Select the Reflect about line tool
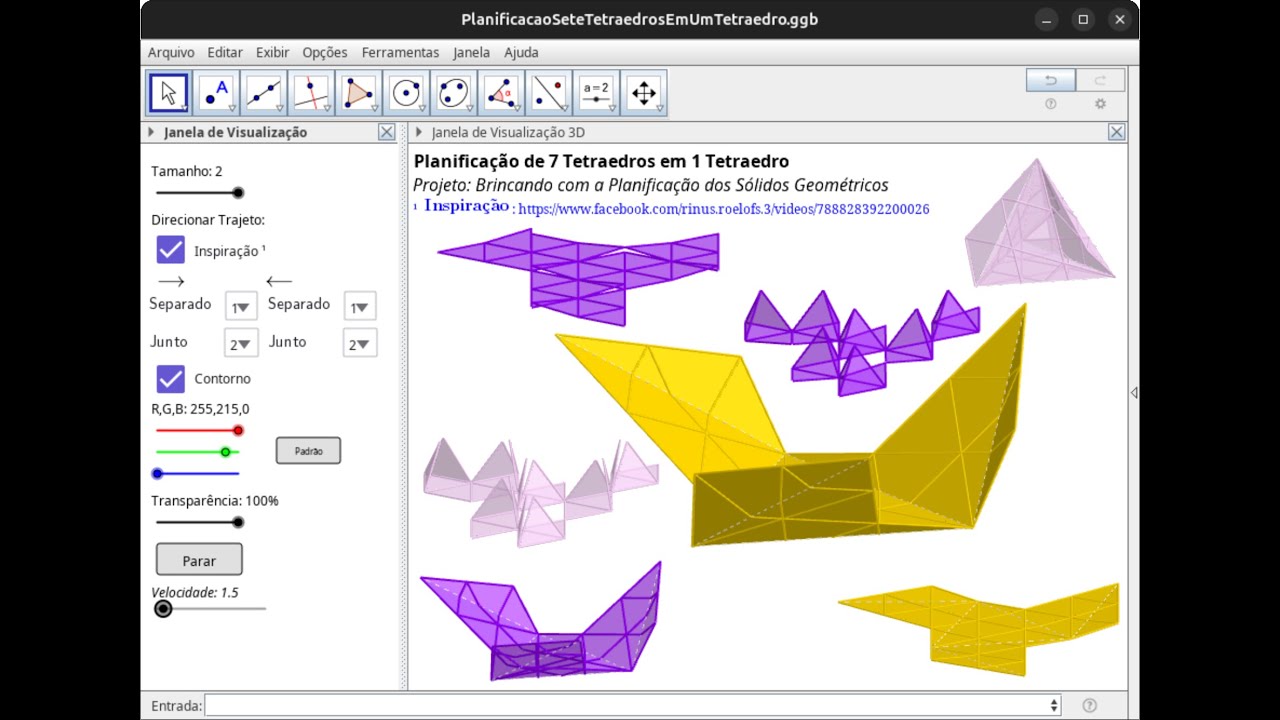The image size is (1280, 720). point(547,93)
